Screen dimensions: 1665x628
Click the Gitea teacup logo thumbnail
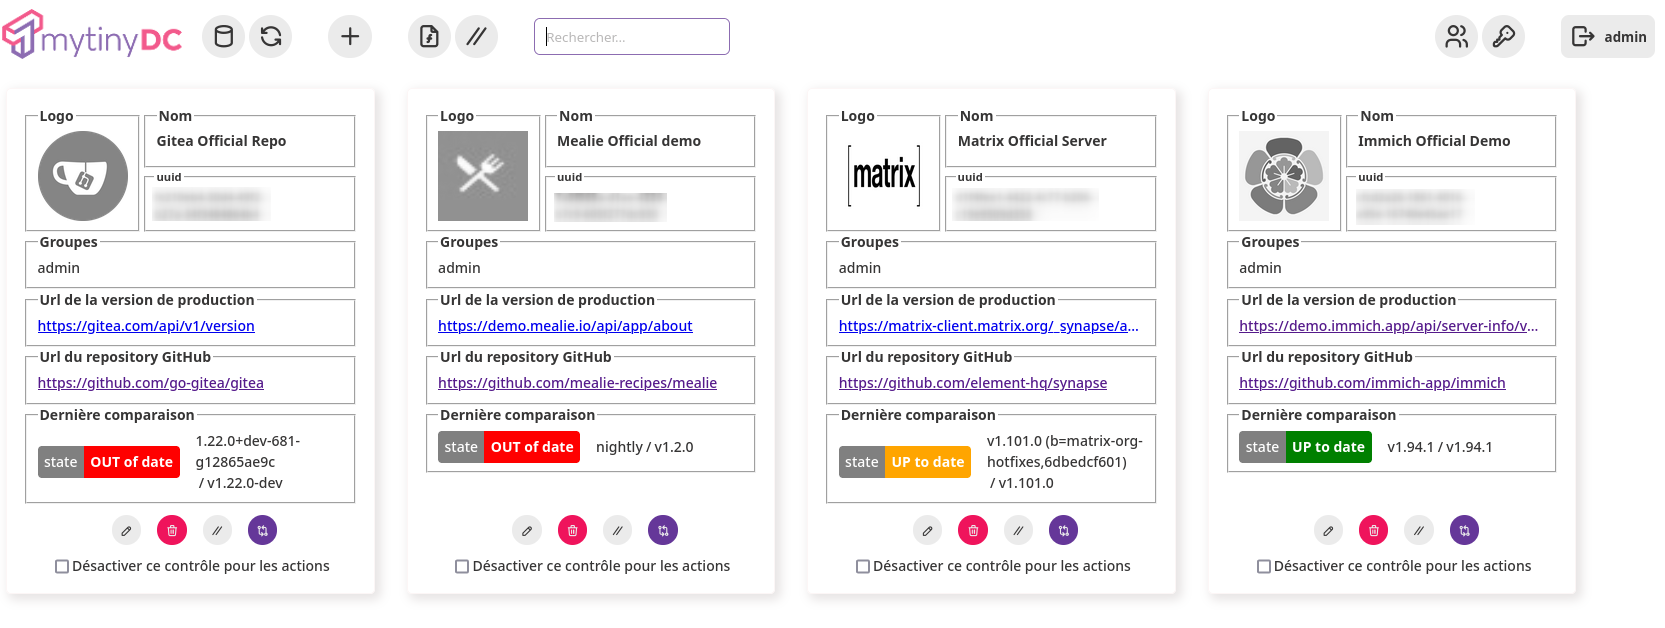click(x=83, y=176)
